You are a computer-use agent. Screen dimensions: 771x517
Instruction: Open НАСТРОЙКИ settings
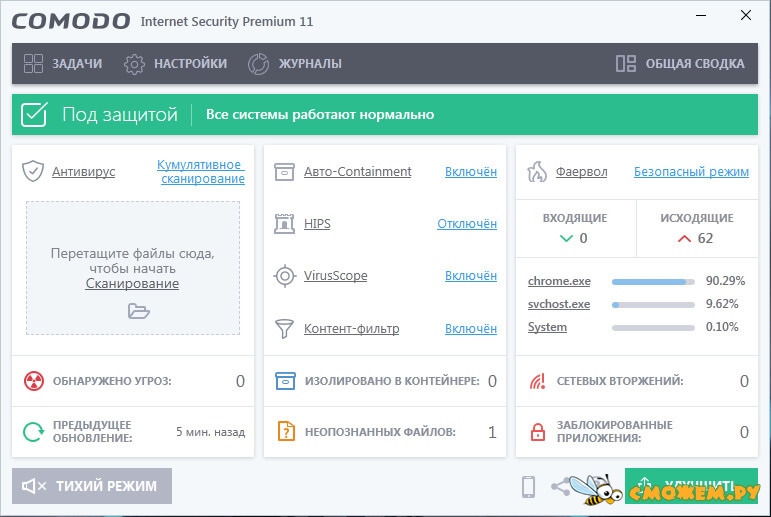point(175,63)
